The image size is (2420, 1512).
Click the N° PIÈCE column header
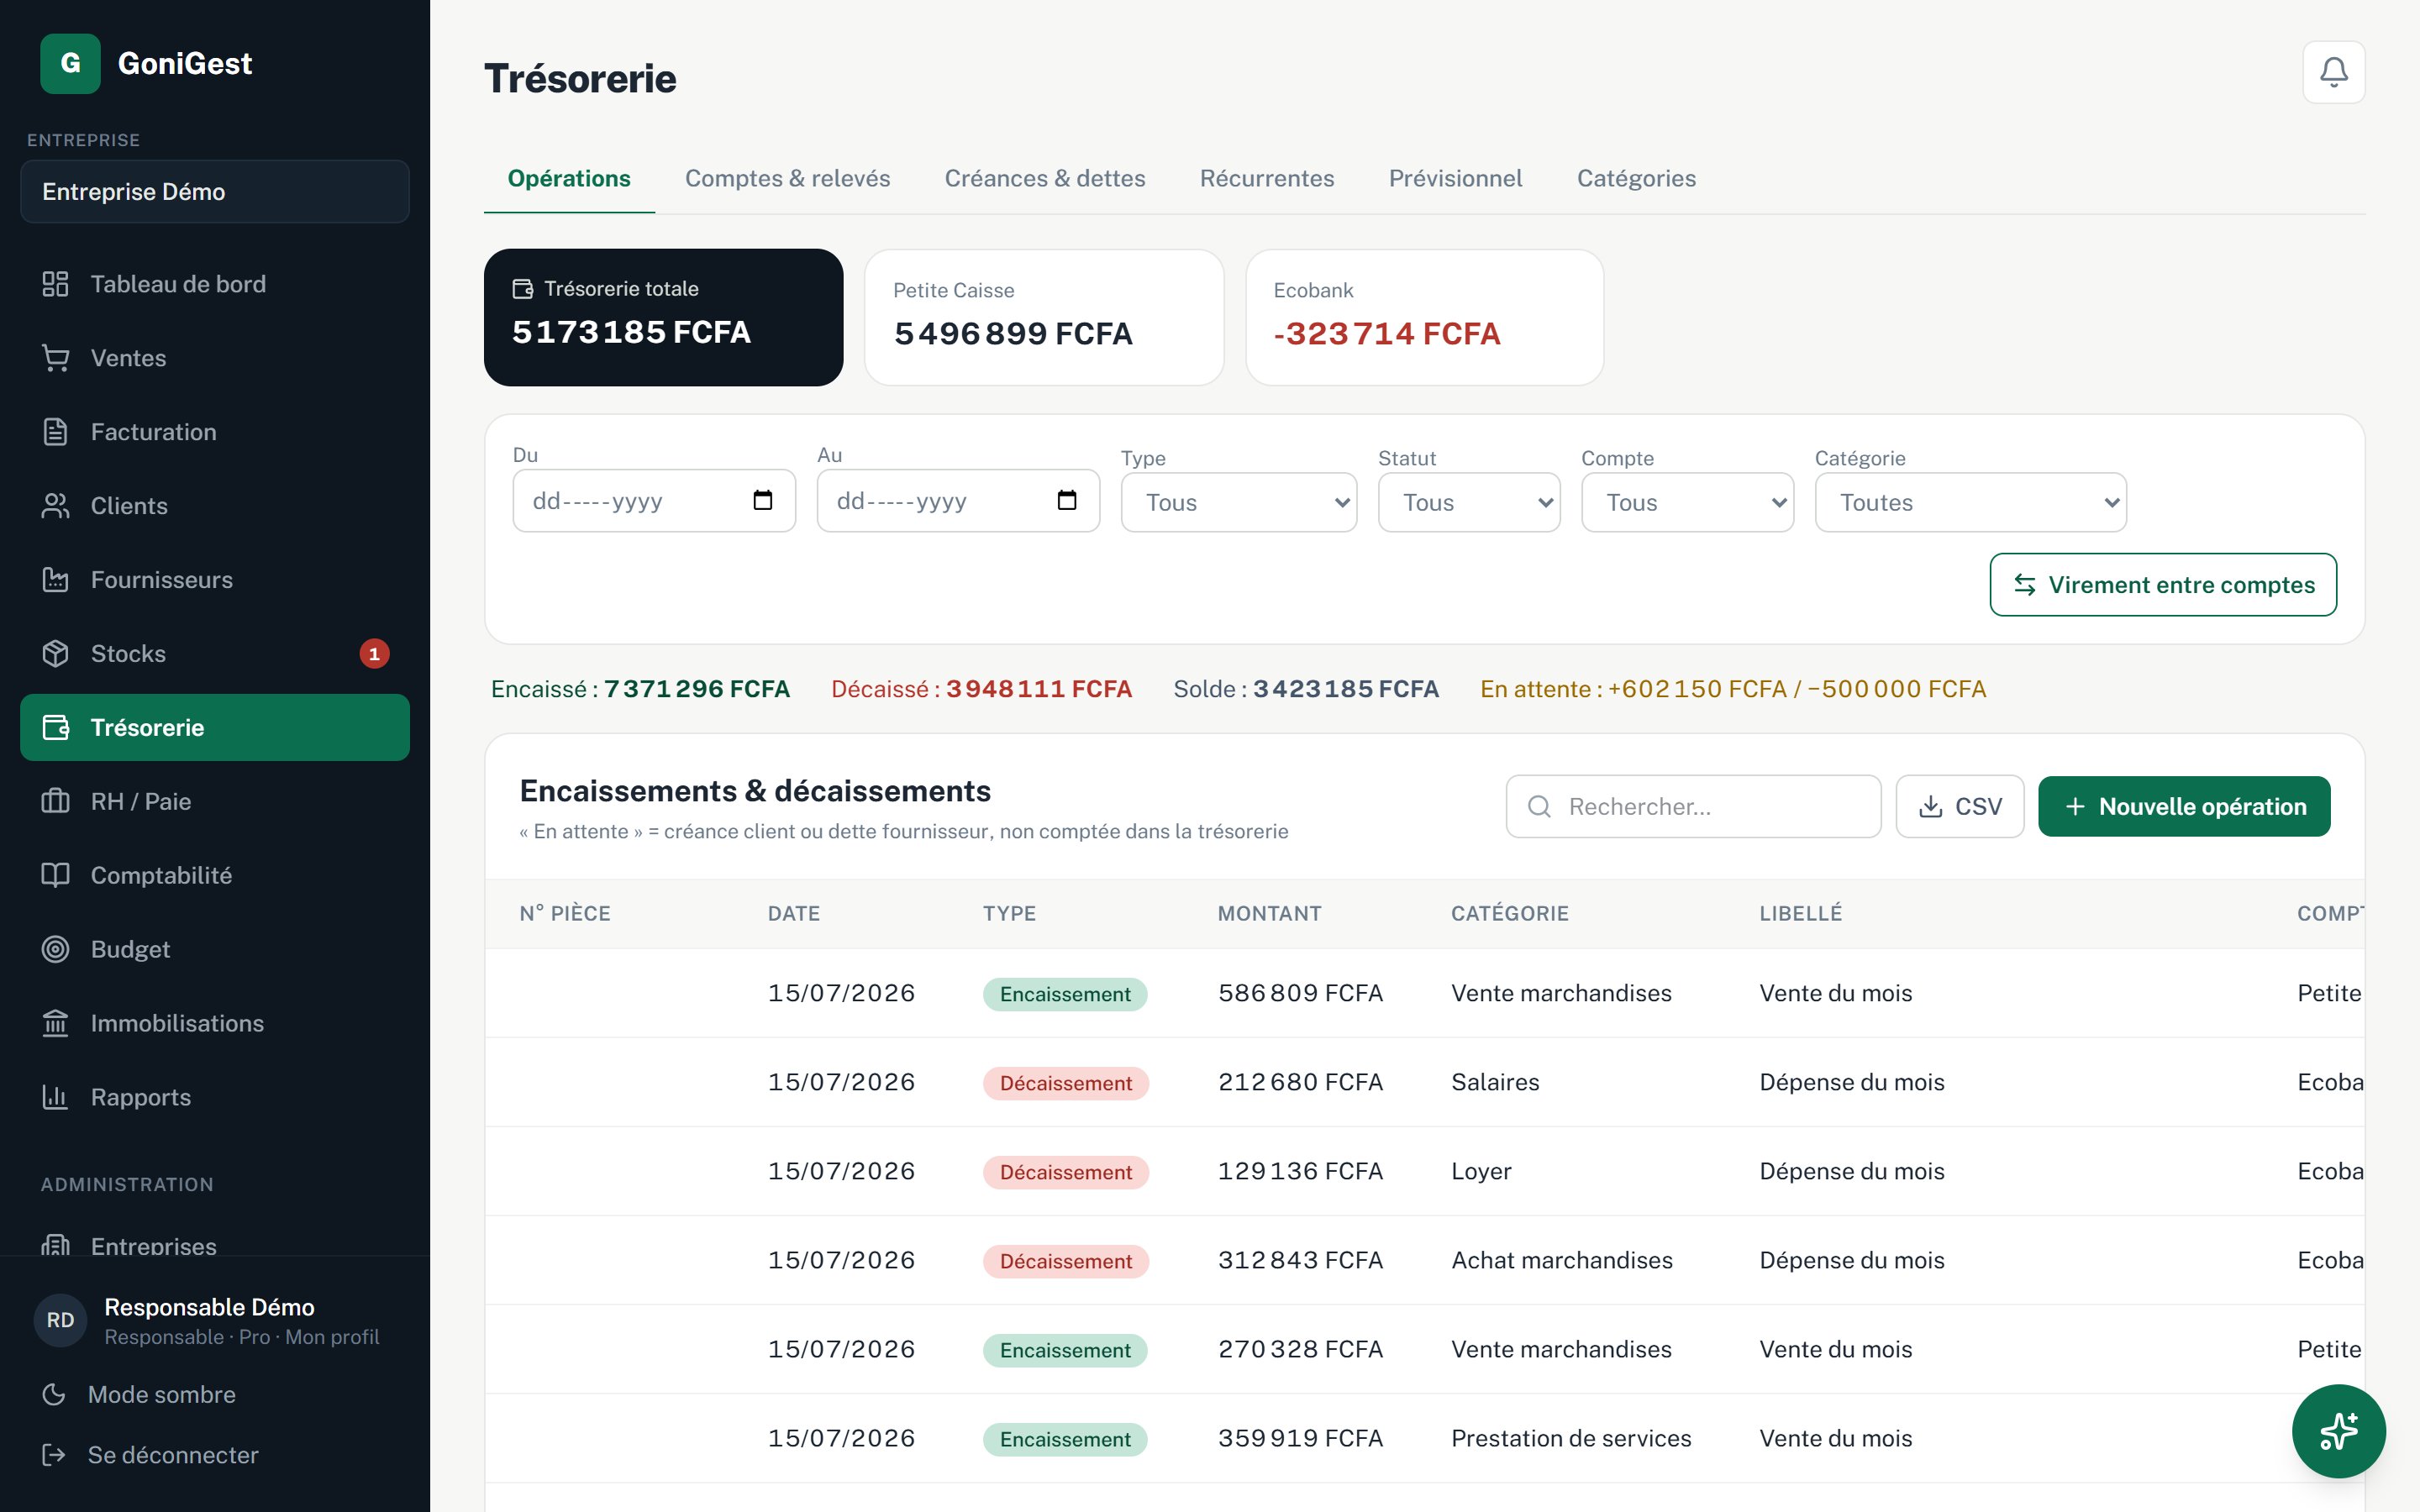coord(565,913)
